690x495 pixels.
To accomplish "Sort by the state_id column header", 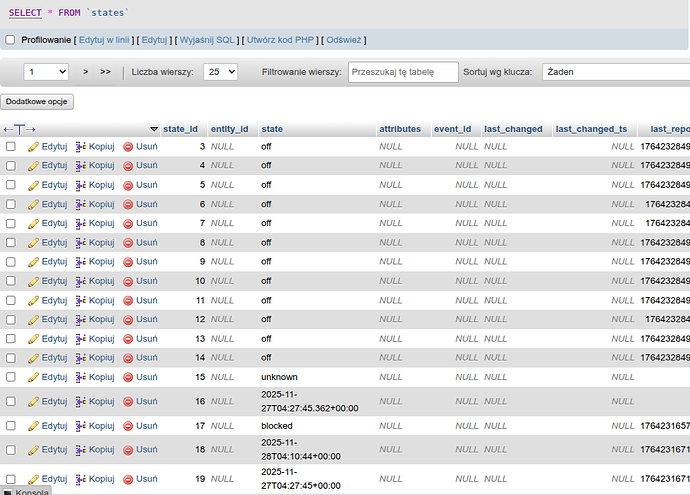I will (x=180, y=129).
